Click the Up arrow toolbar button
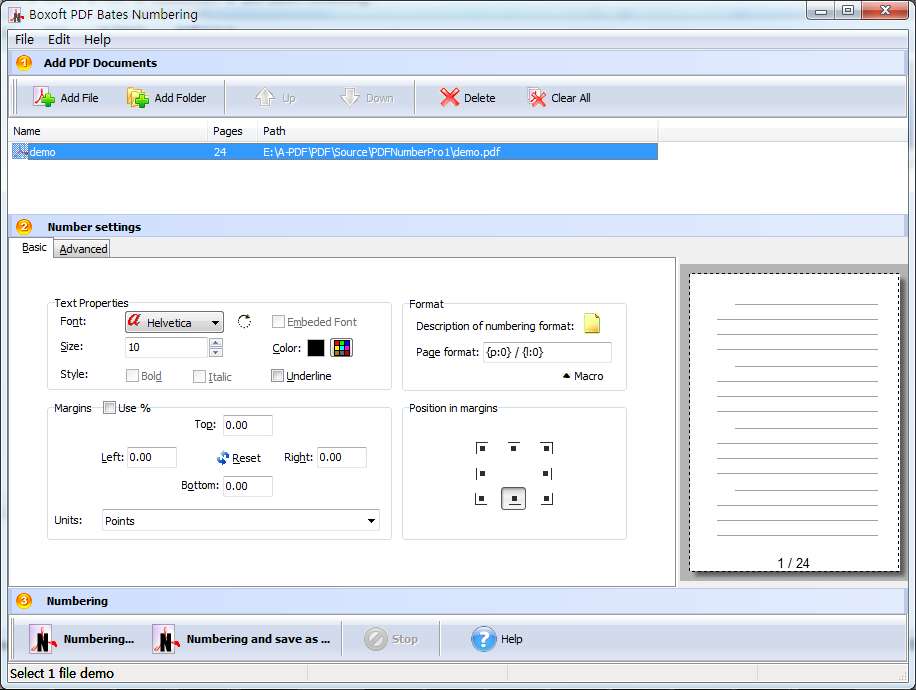The width and height of the screenshot is (916, 690). tap(275, 98)
